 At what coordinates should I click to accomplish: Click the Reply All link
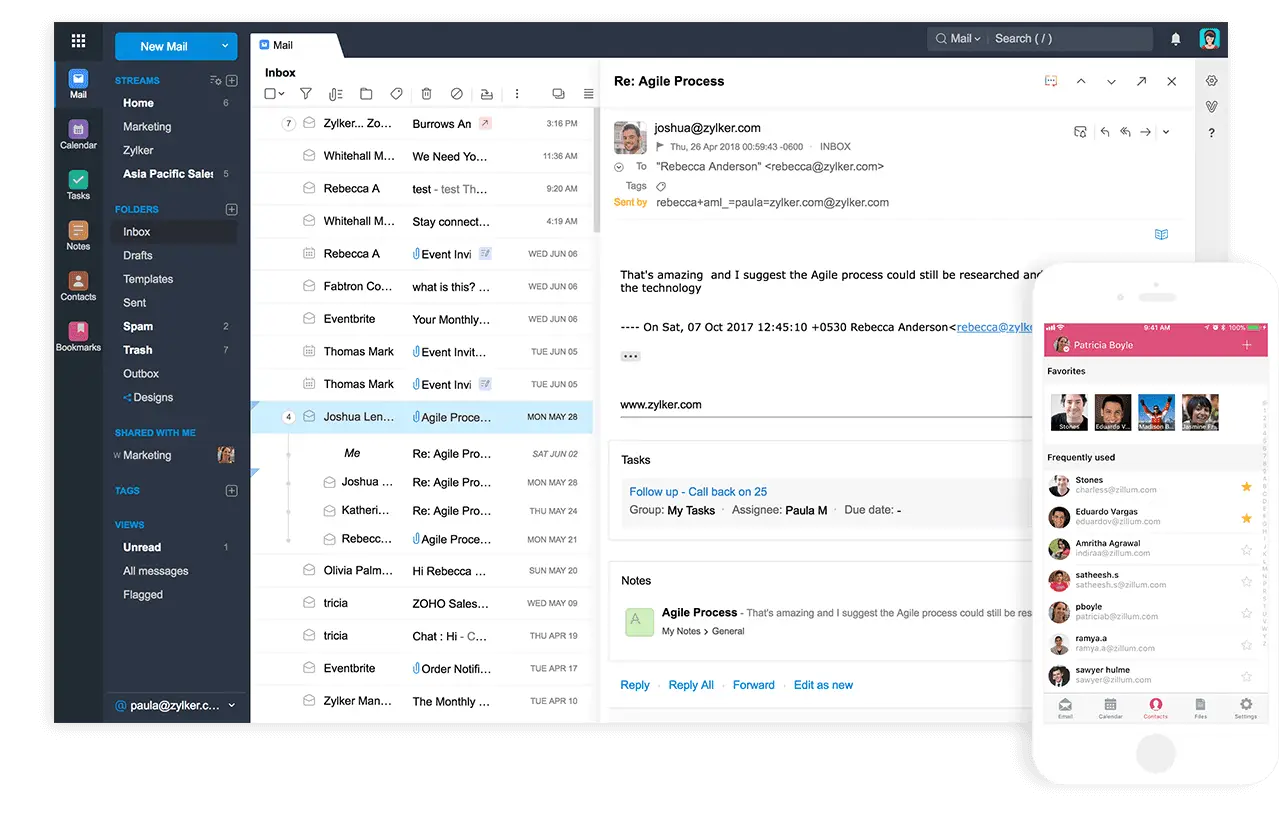pos(691,685)
